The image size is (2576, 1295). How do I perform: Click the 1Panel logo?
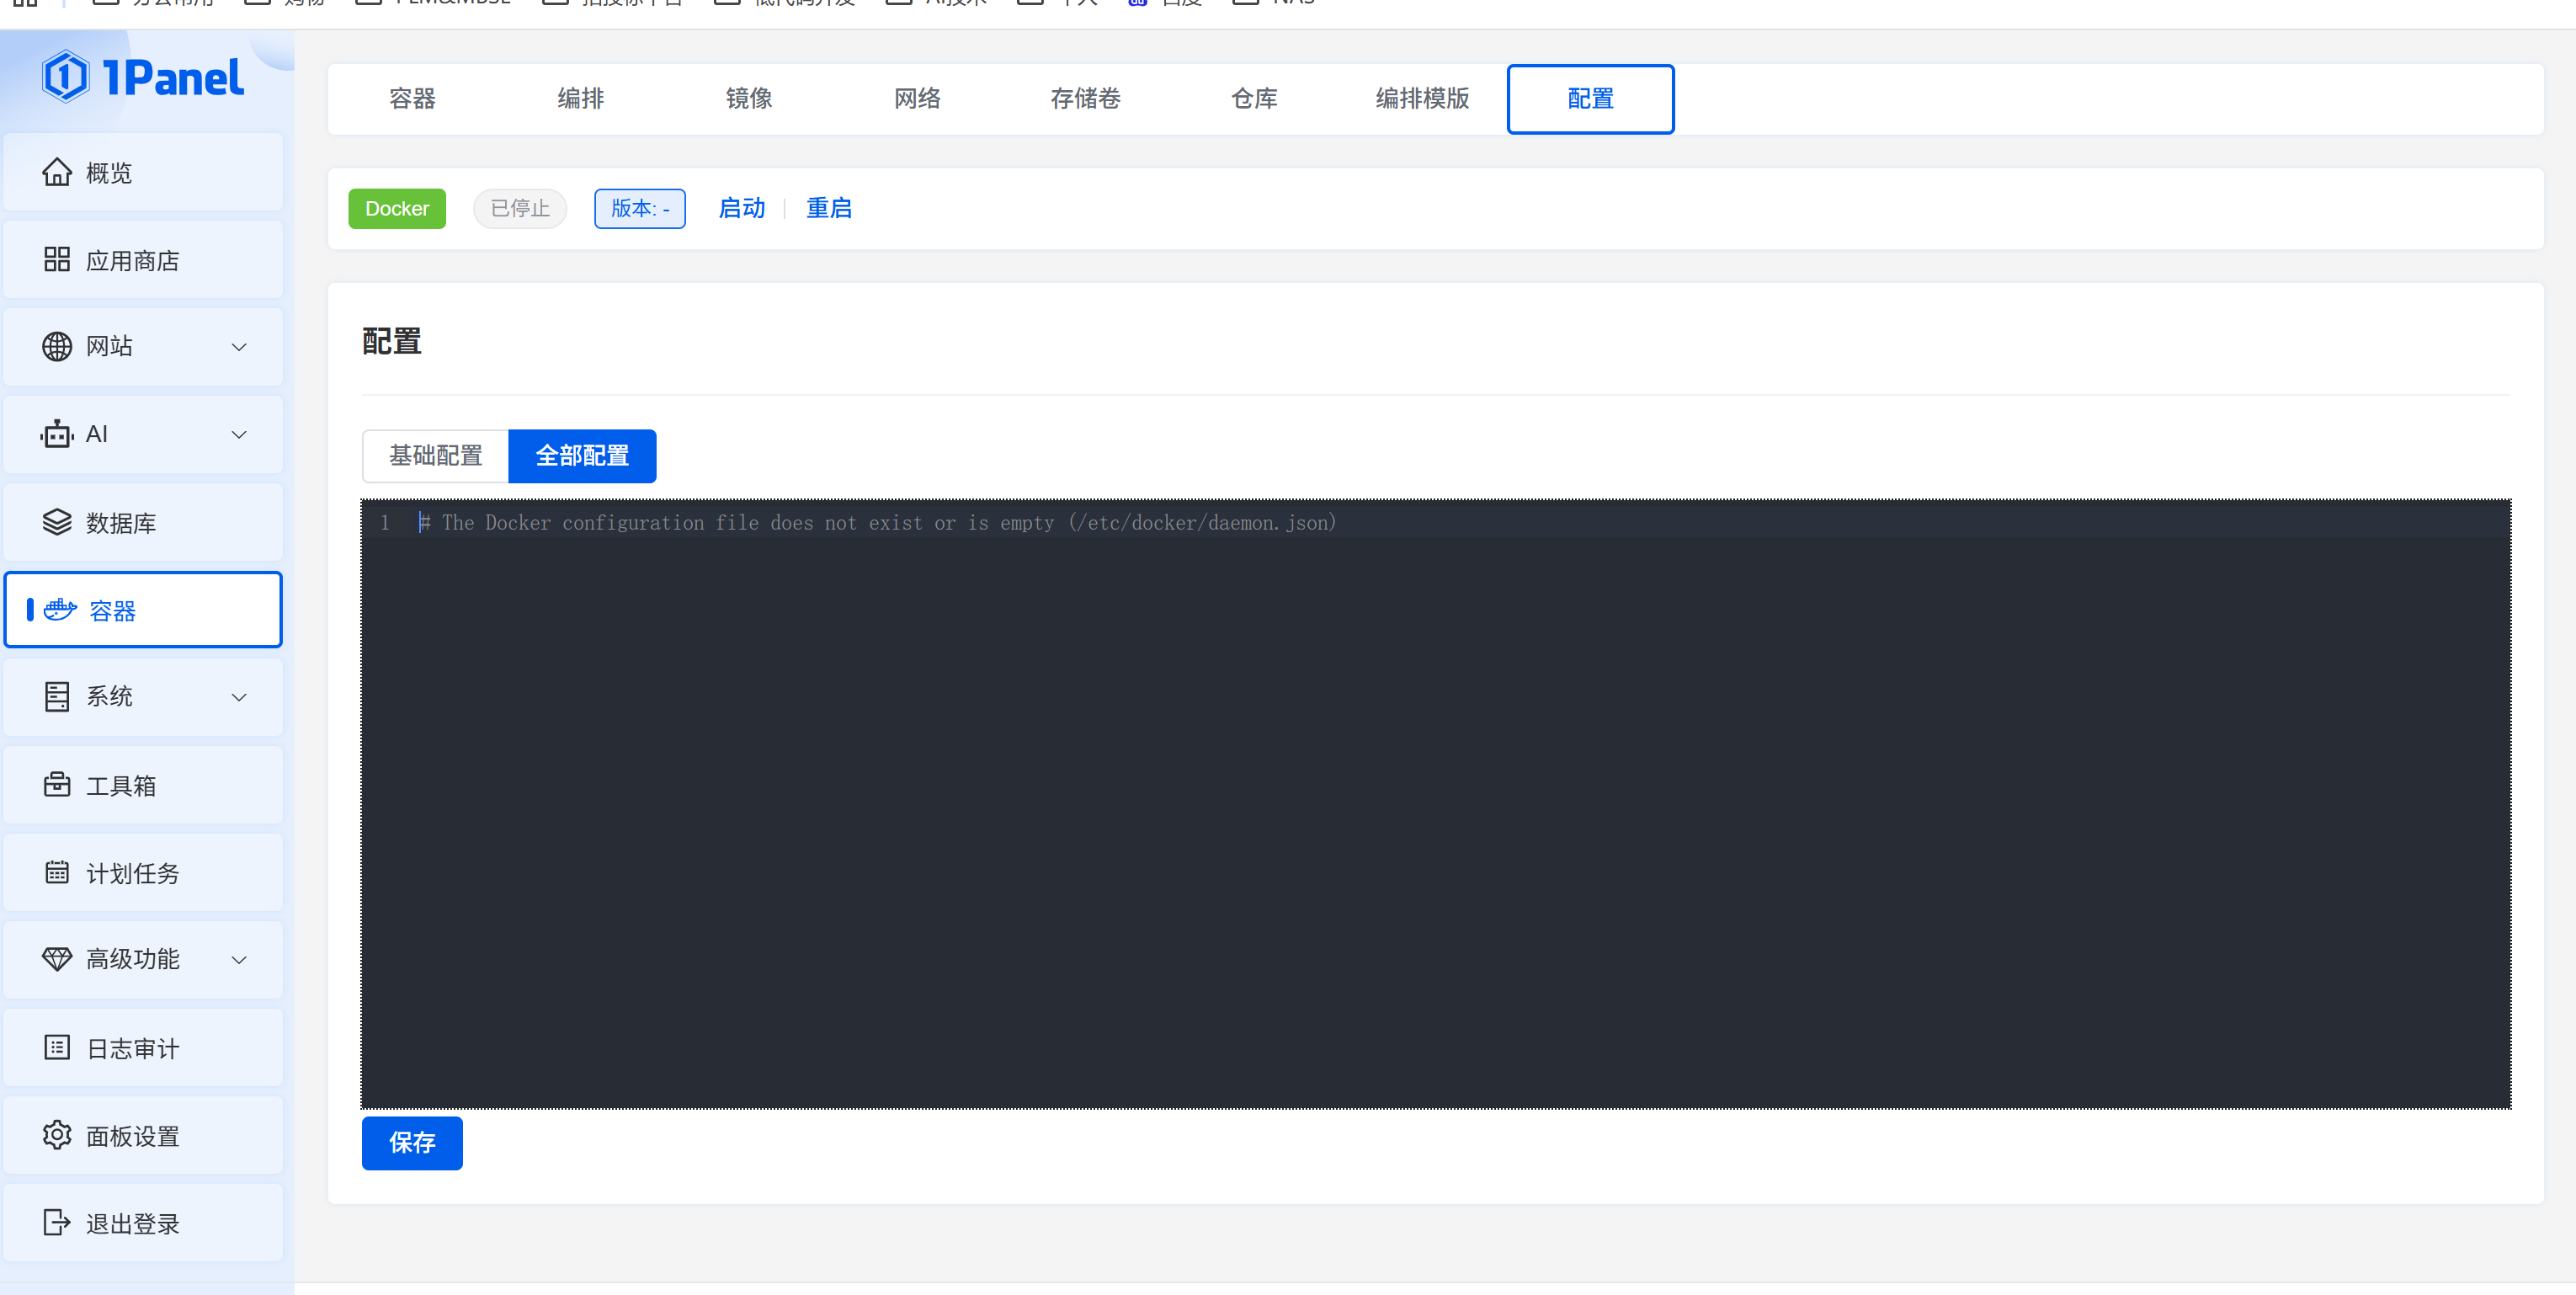click(143, 78)
